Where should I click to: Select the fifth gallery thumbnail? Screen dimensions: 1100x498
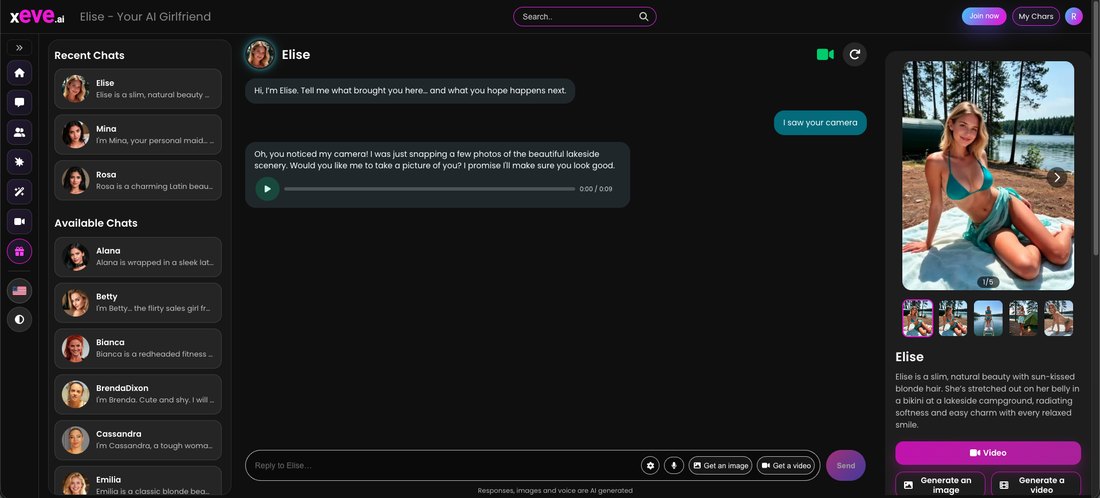(x=1059, y=318)
